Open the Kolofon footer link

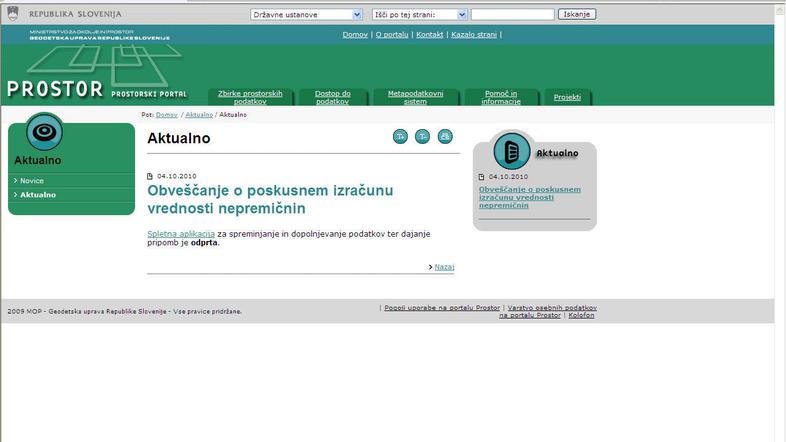581,315
